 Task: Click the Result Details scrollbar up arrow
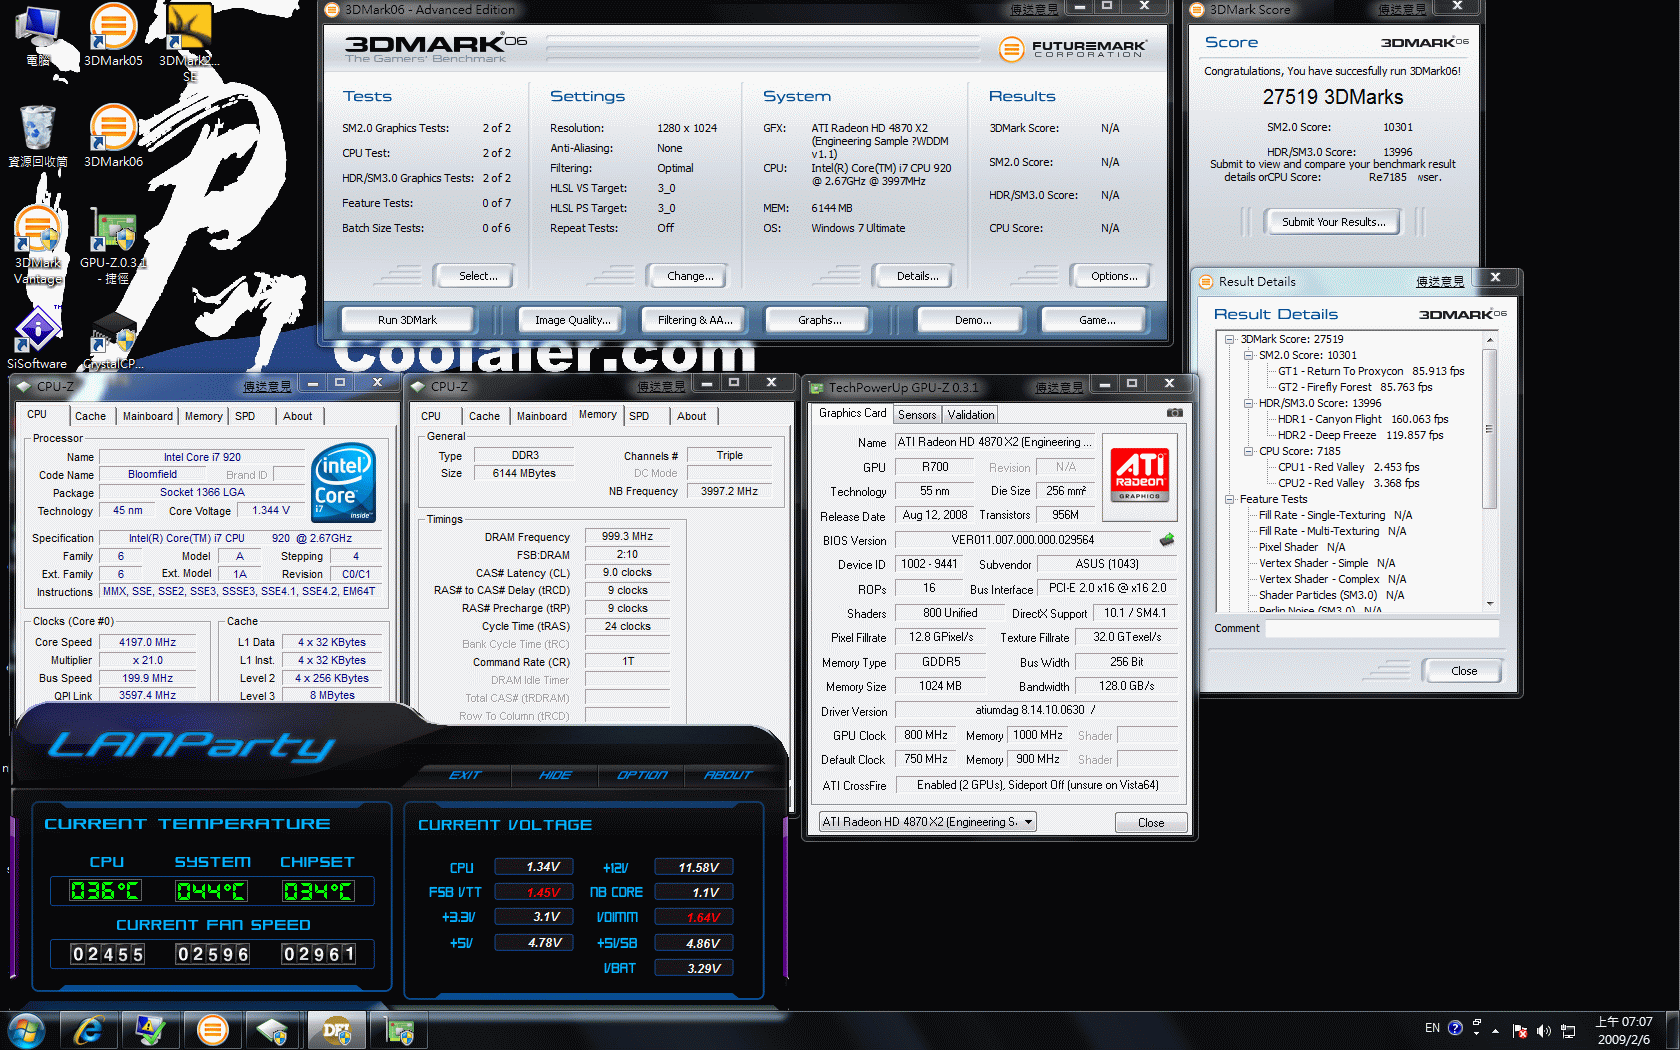pos(1490,340)
